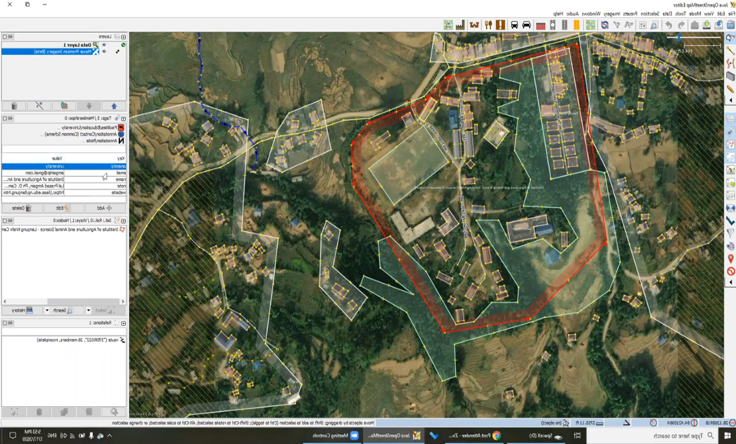Viewport: 736px width, 444px height.
Task: Select the restaurant fork-and-knife preset icon
Action: (488, 25)
